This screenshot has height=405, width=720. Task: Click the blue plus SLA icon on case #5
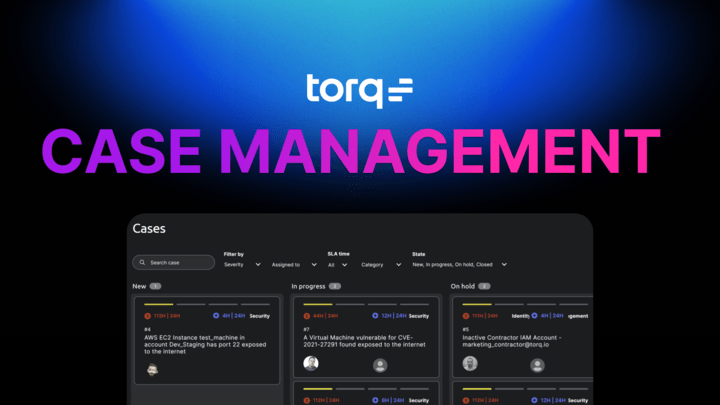coord(534,315)
